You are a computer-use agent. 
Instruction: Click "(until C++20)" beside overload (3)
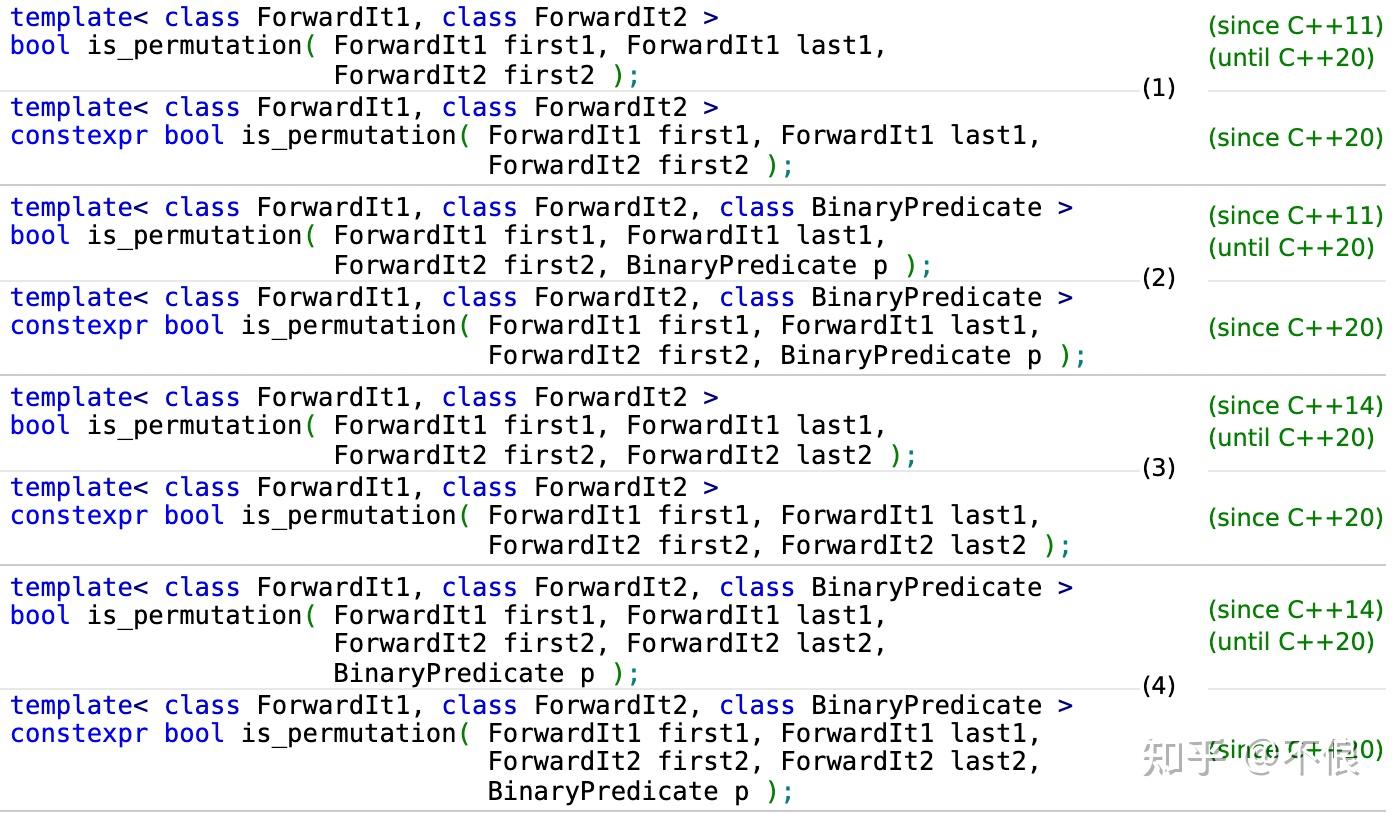coord(1292,438)
